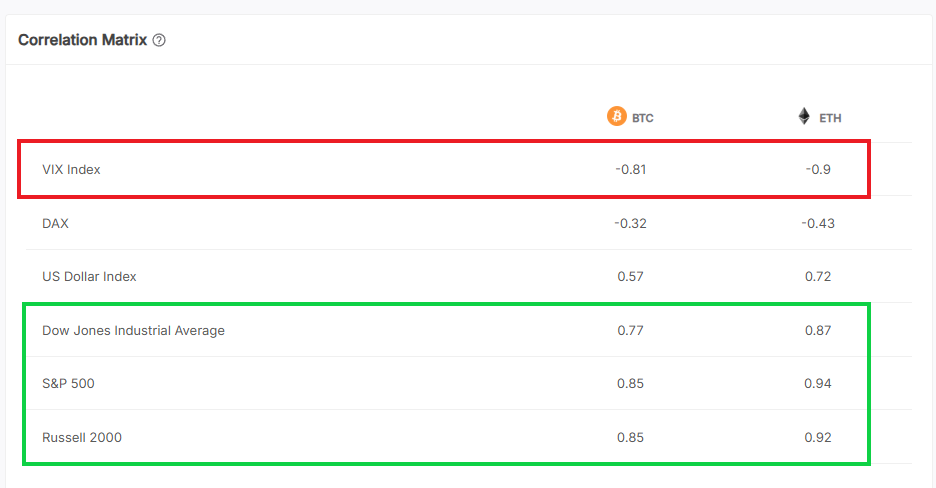Click the VIX Index BTC value -0.81
This screenshot has width=936, height=488.
[x=630, y=169]
